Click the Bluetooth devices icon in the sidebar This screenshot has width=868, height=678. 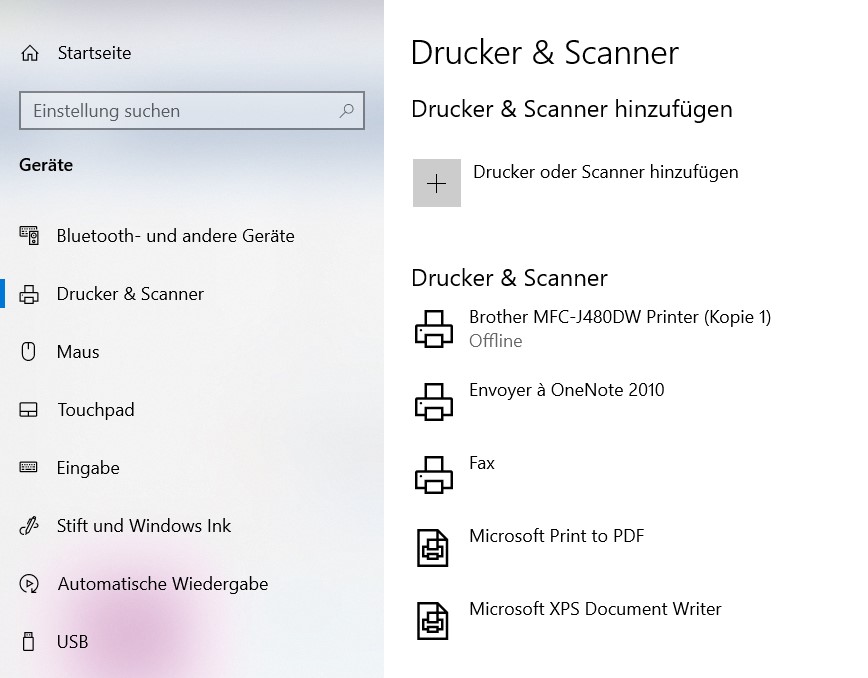pyautogui.click(x=30, y=236)
